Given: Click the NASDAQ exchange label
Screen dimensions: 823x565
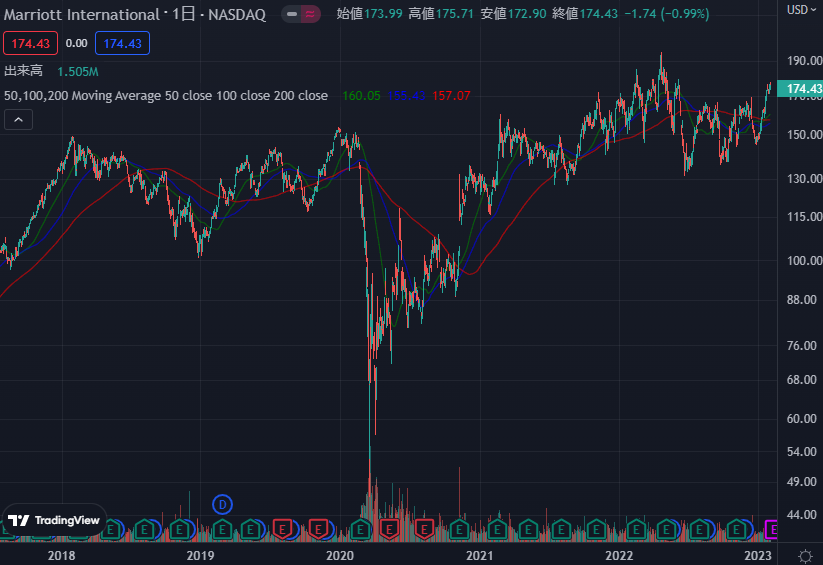Looking at the screenshot, I should (237, 15).
